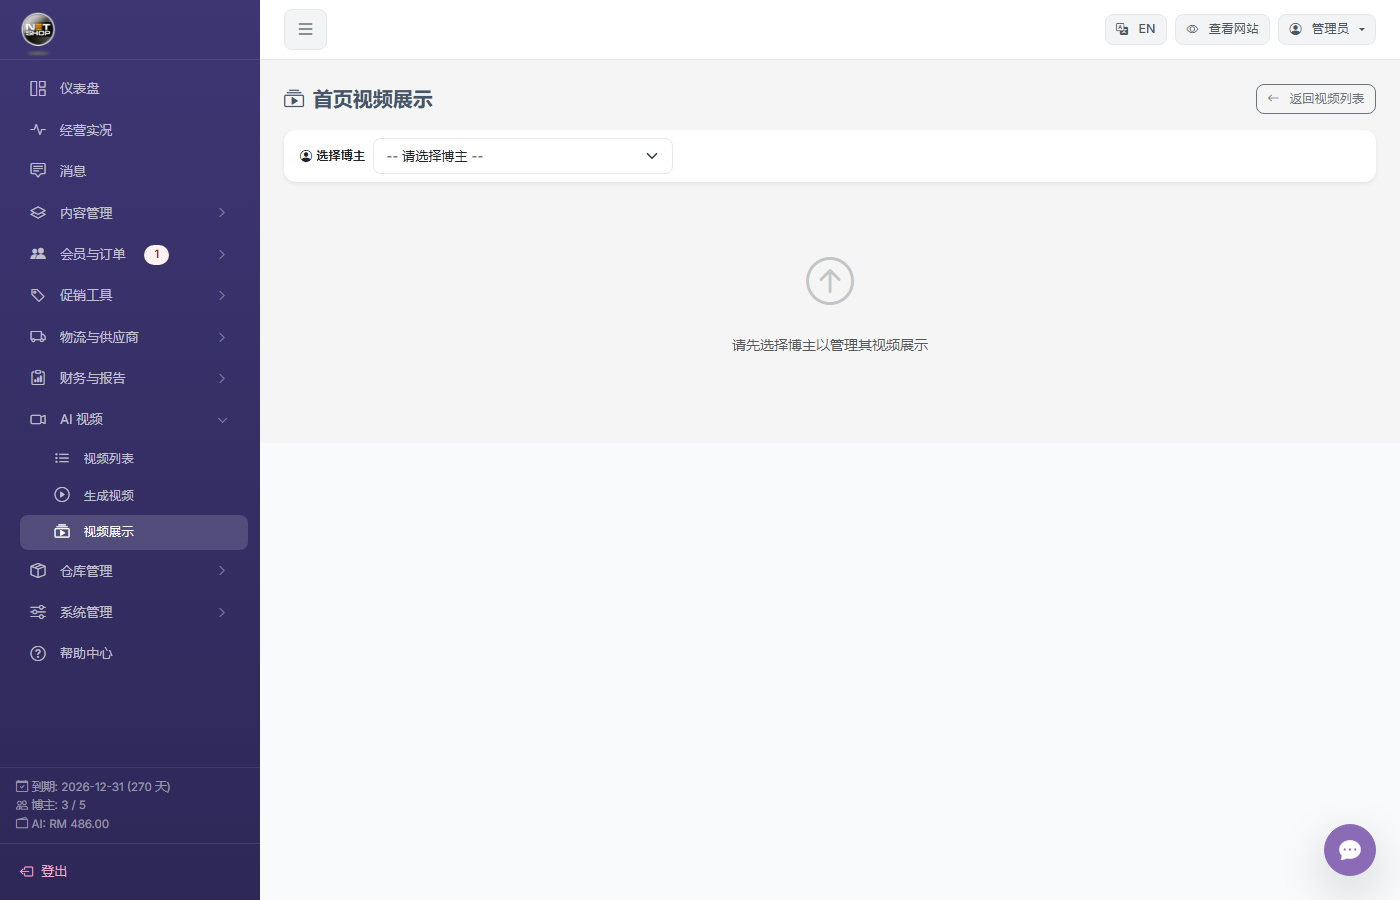
Task: Expand the 促销工具 submenu chevron
Action: point(222,295)
